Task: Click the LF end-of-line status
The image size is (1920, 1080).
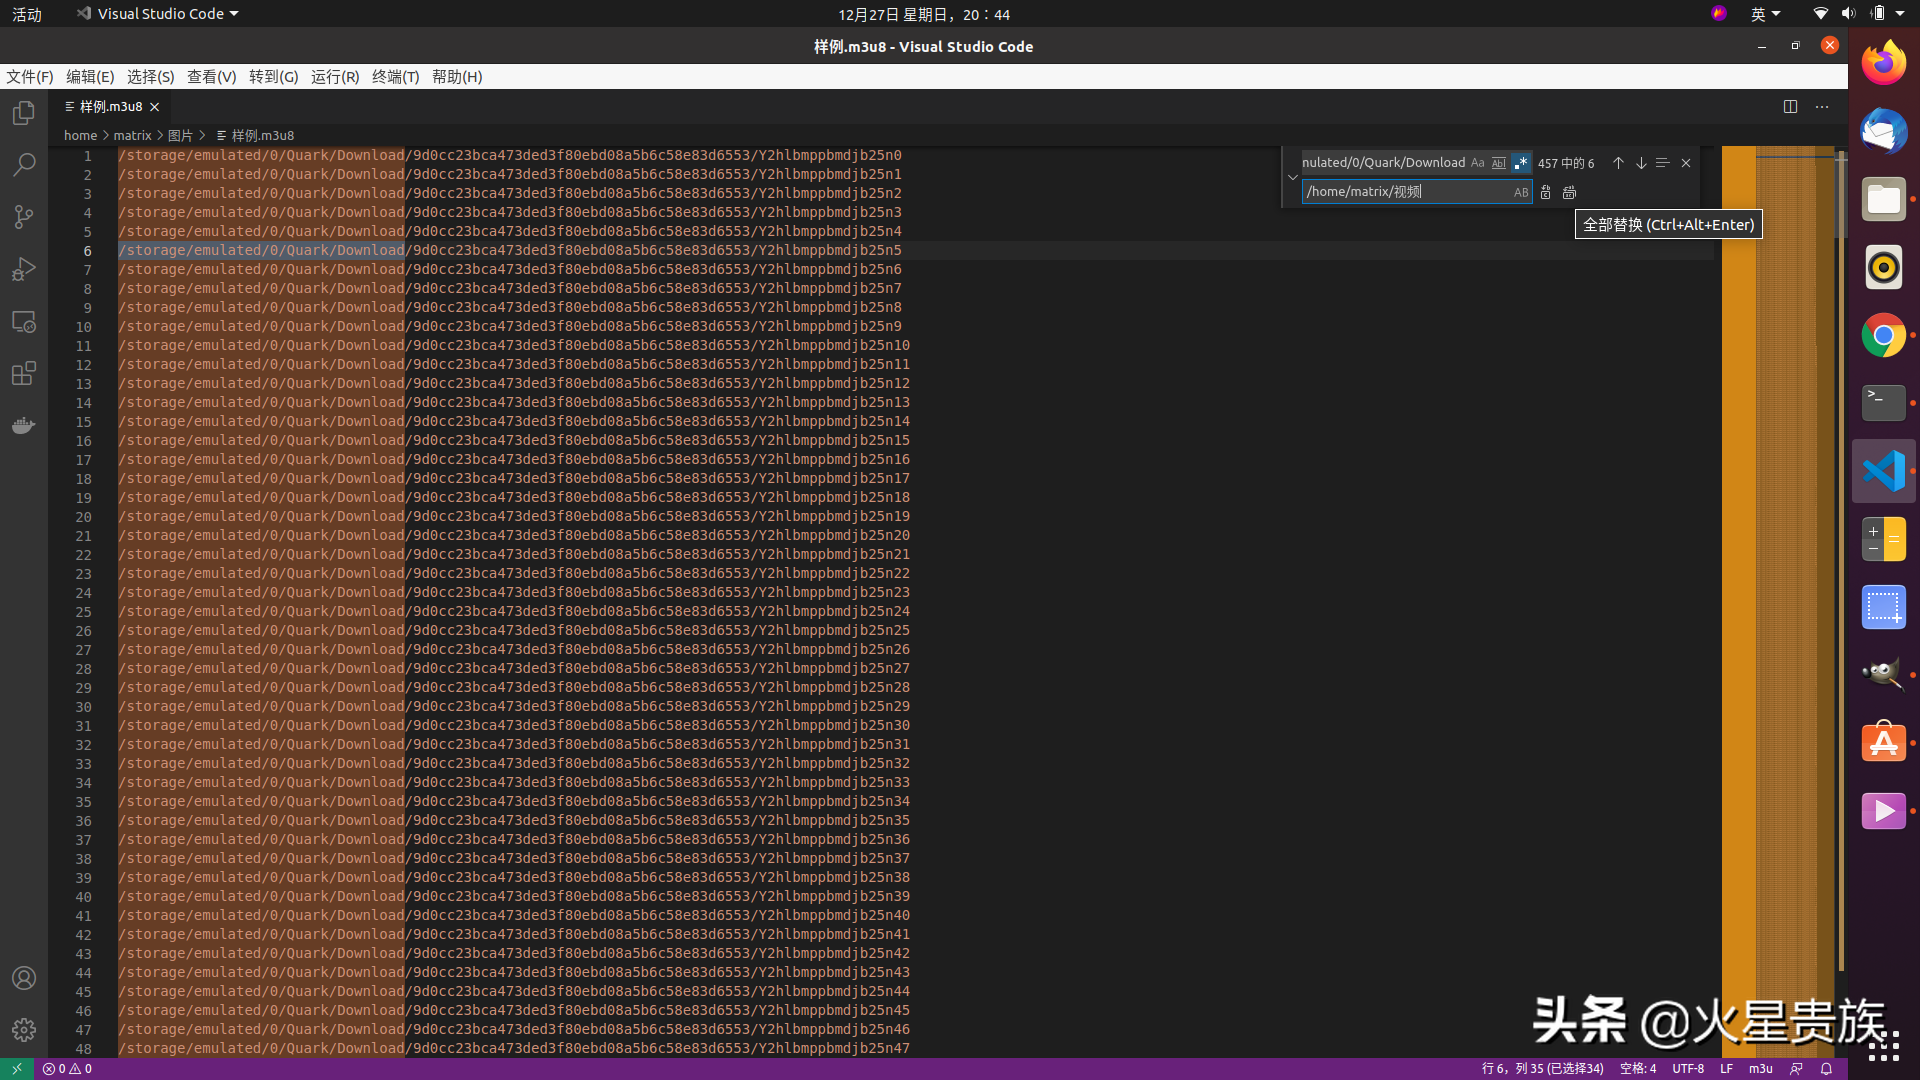Action: 1726,1069
